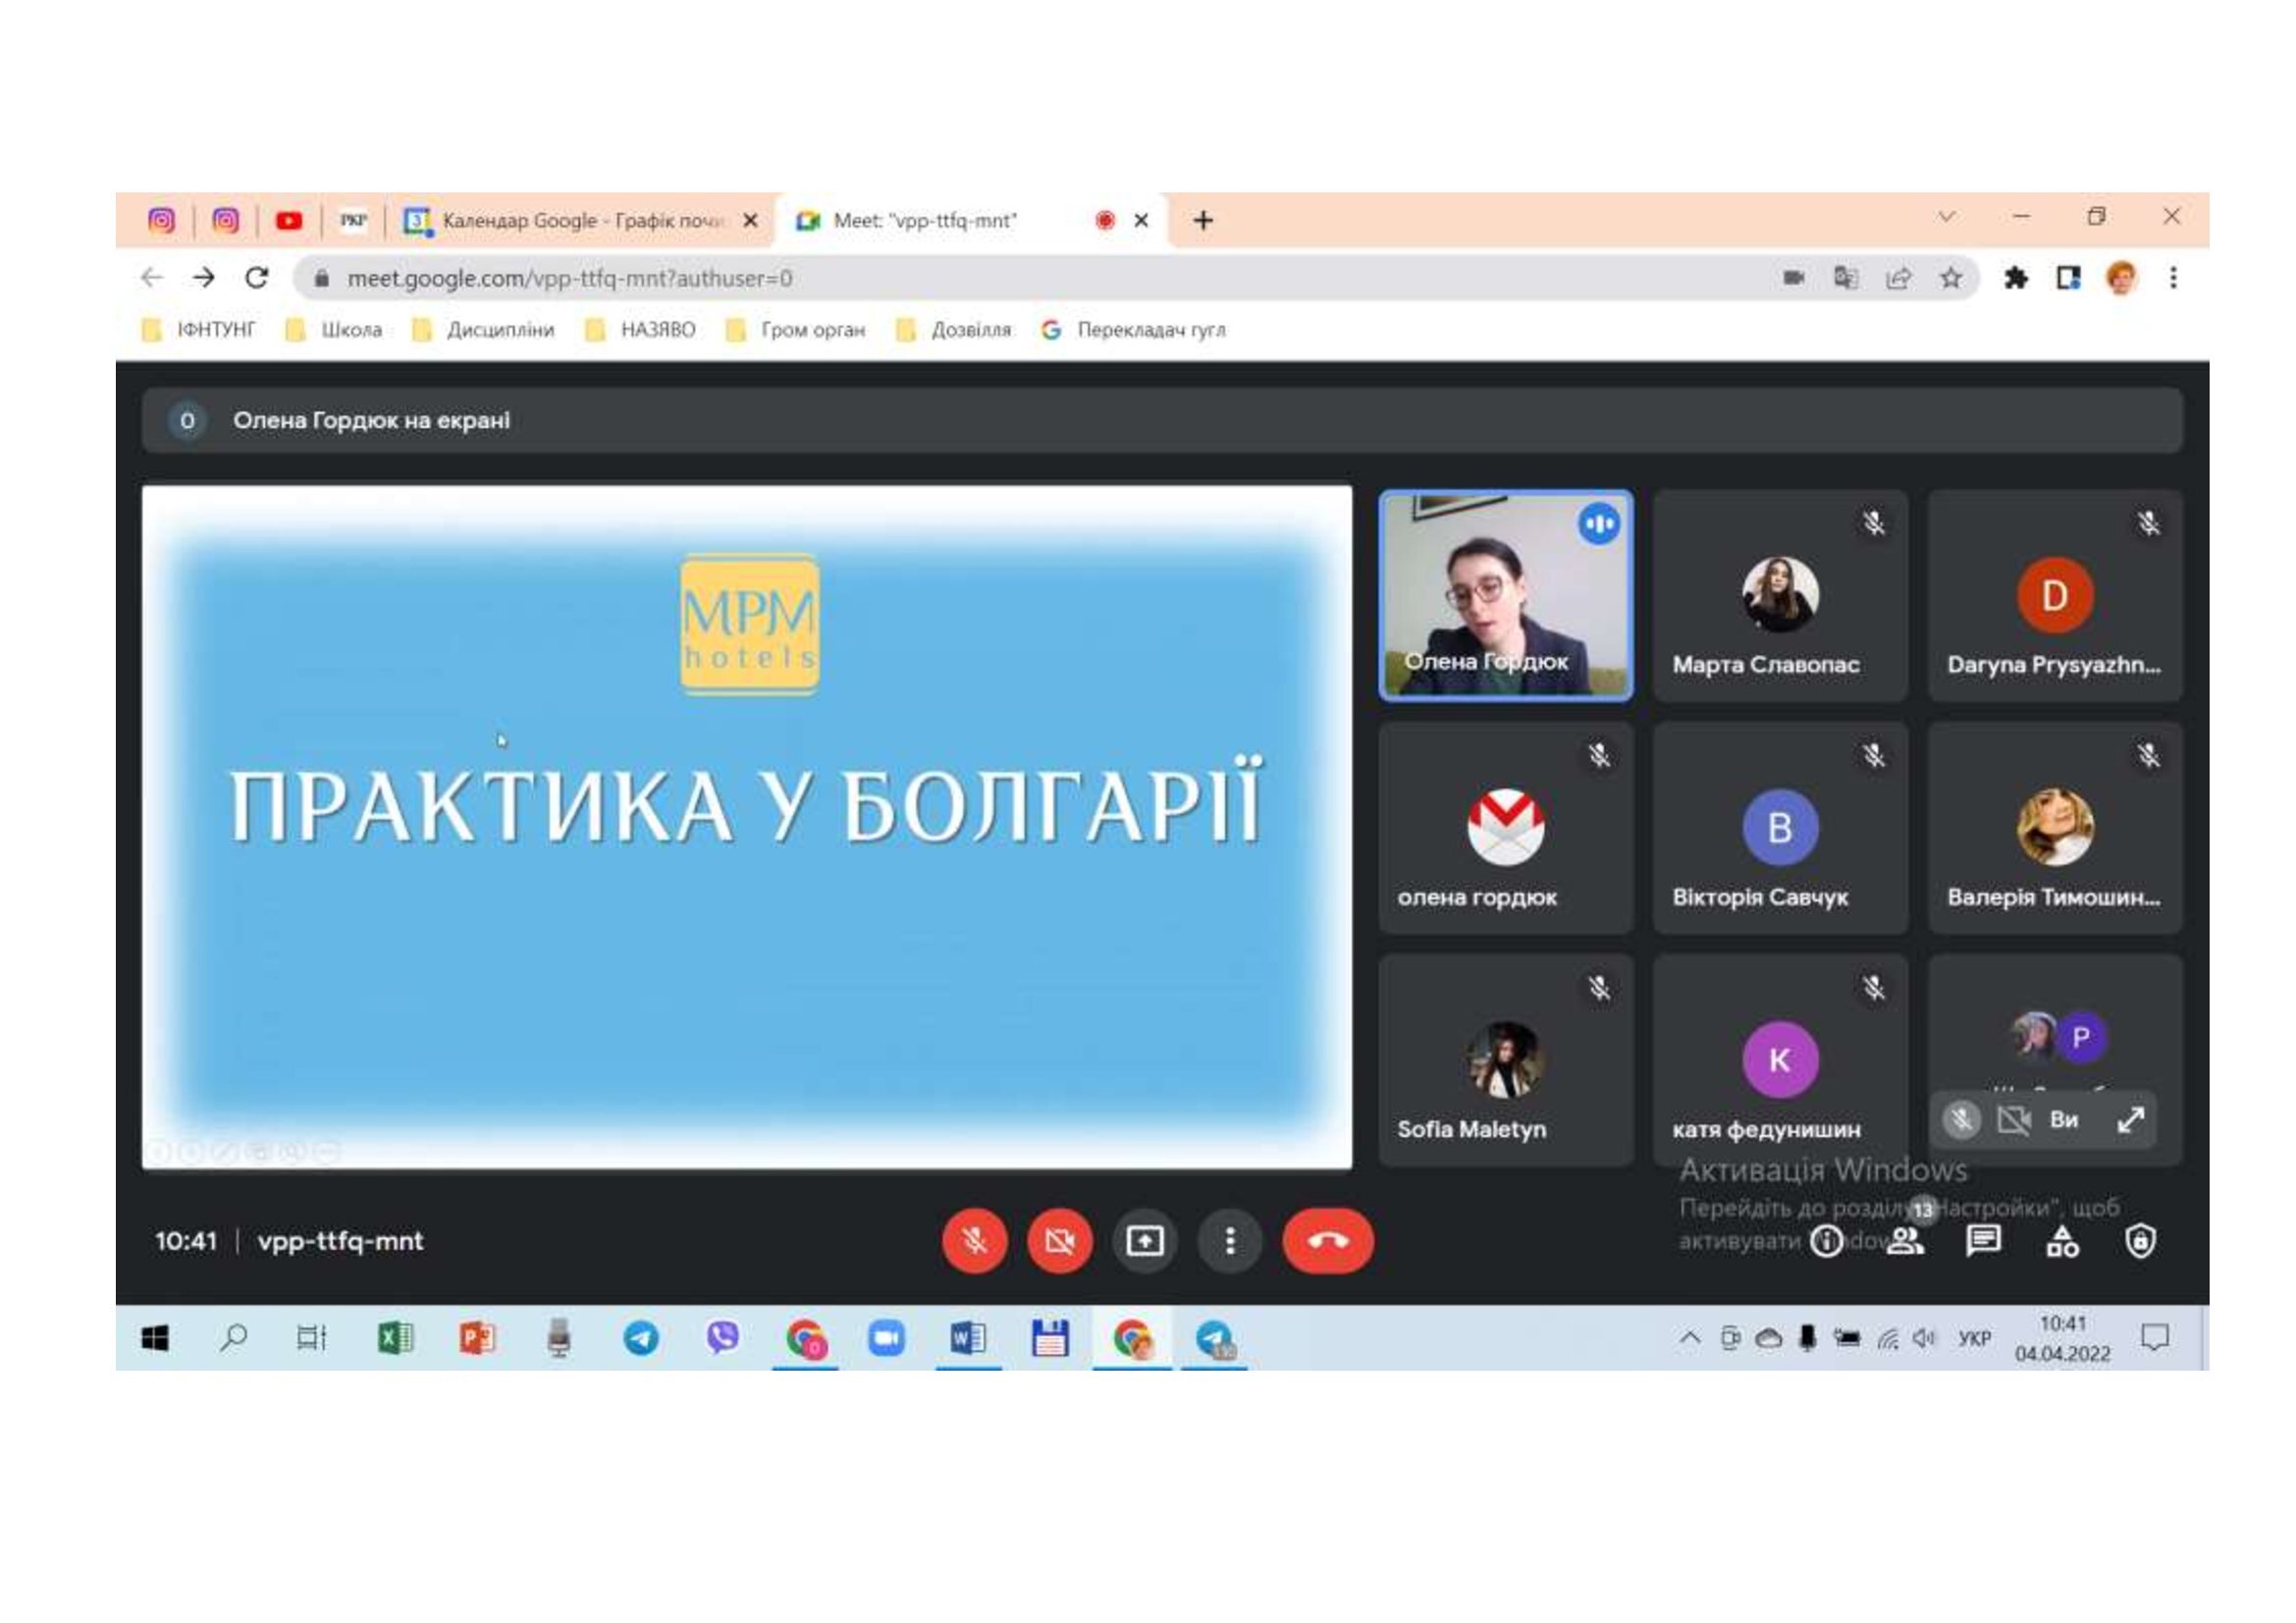Open the meeting details info icon
The image size is (2296, 1623).
click(x=1826, y=1242)
